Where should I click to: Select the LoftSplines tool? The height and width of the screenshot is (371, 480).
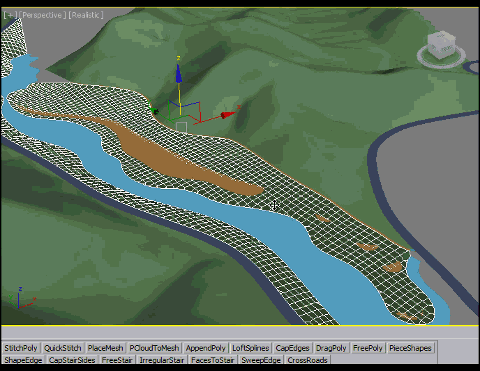point(251,348)
